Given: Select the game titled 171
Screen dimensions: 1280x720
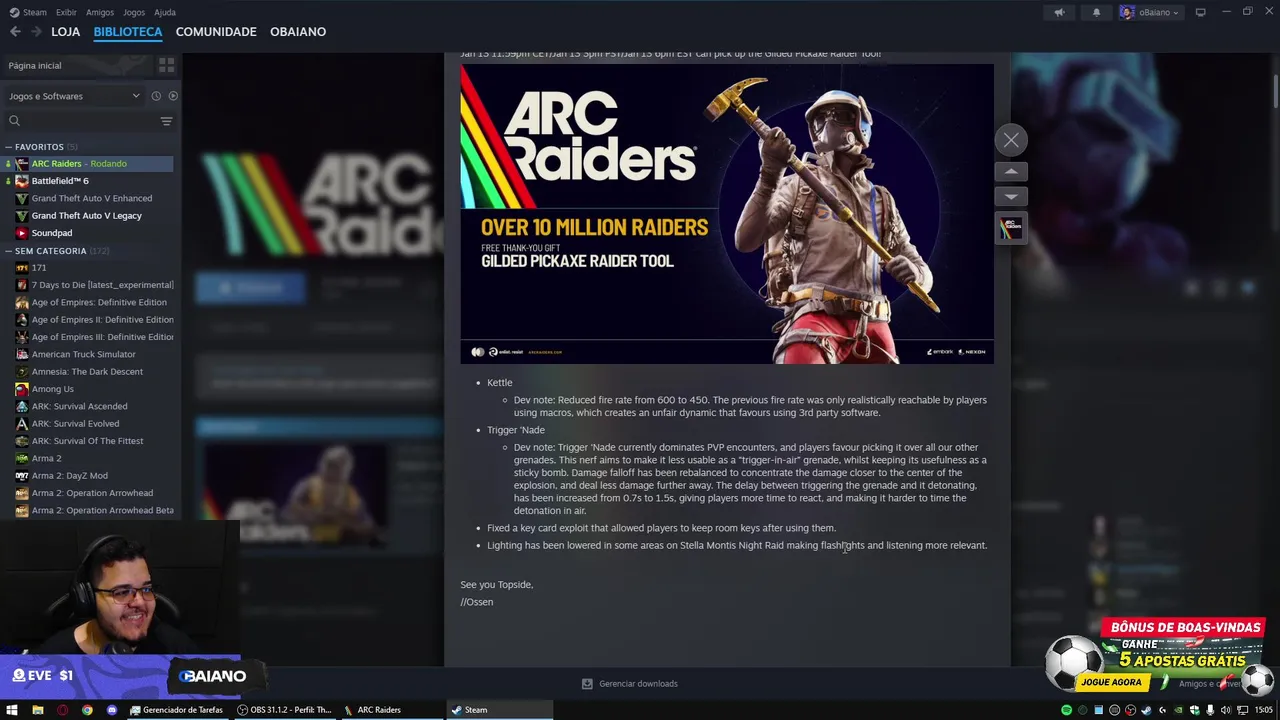Looking at the screenshot, I should [89, 268].
